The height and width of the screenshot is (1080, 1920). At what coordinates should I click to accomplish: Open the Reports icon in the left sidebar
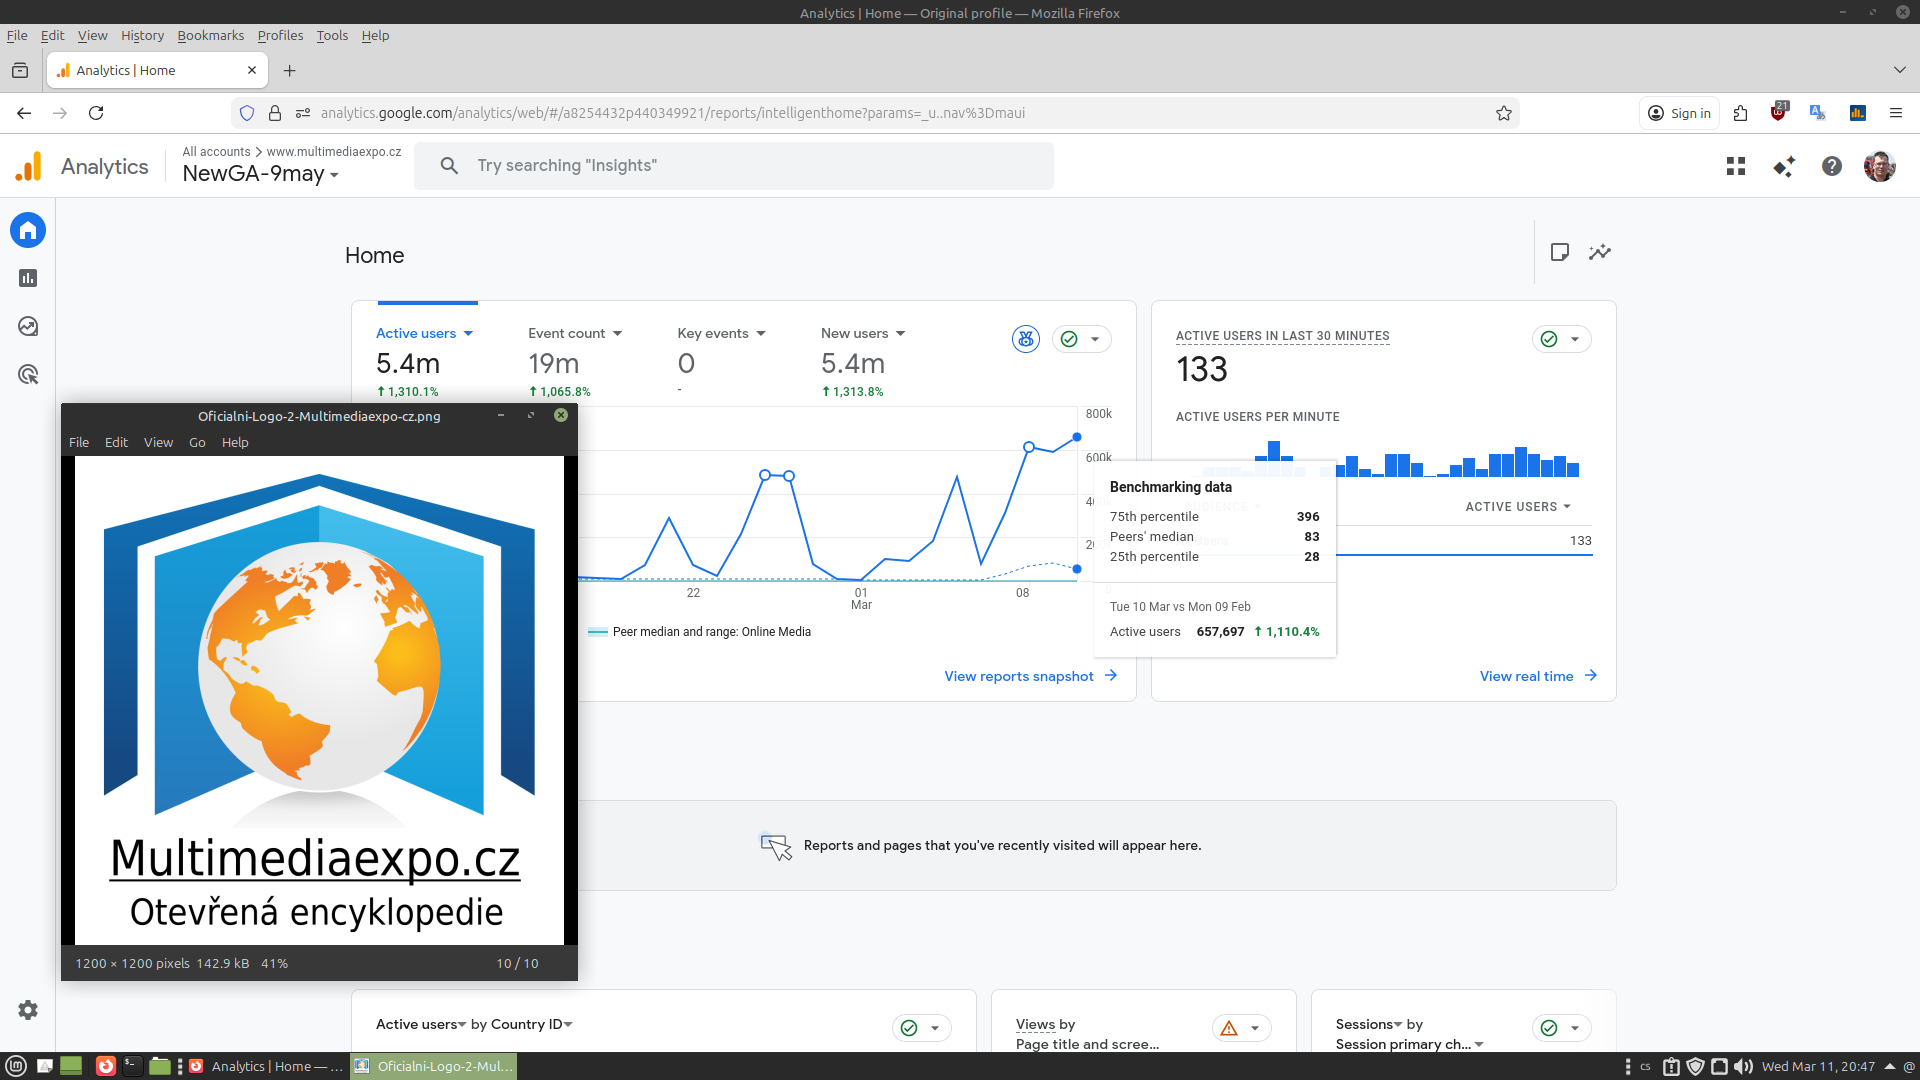point(28,278)
